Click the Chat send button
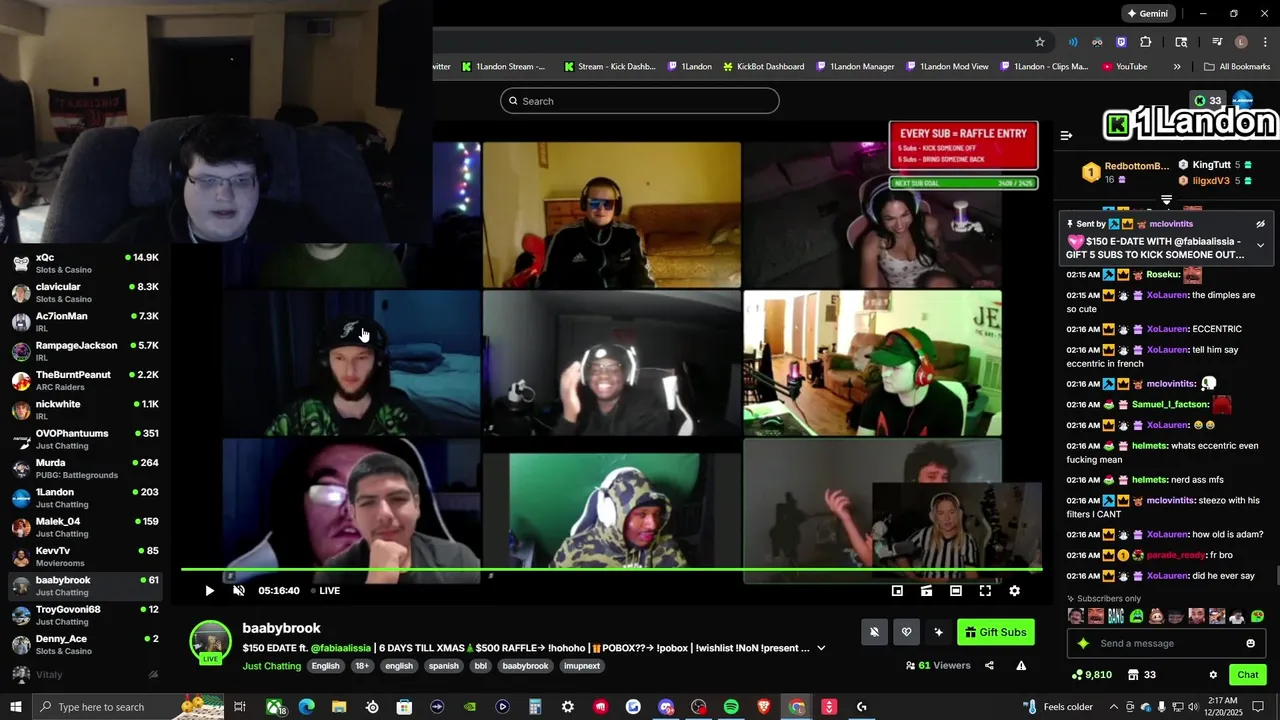Screen dimensions: 1280x720 (1248, 675)
